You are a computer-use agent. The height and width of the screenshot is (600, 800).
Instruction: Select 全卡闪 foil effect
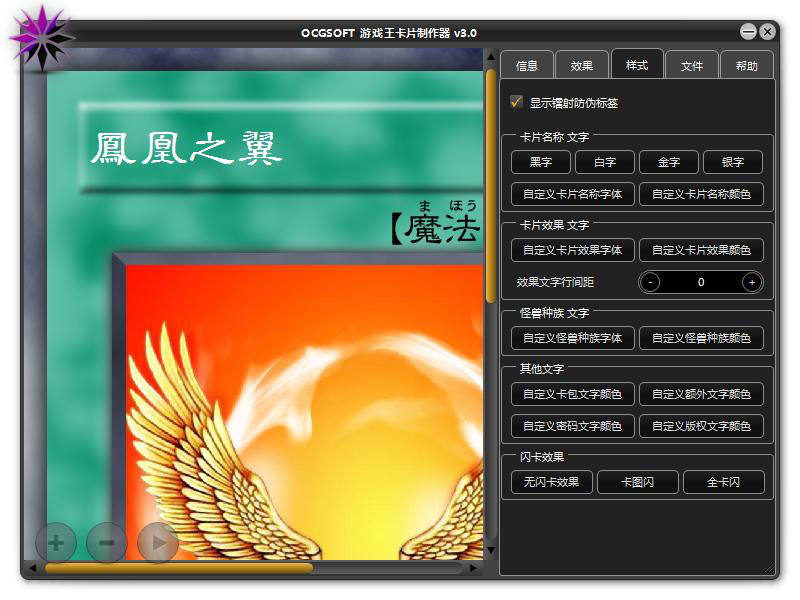[723, 482]
